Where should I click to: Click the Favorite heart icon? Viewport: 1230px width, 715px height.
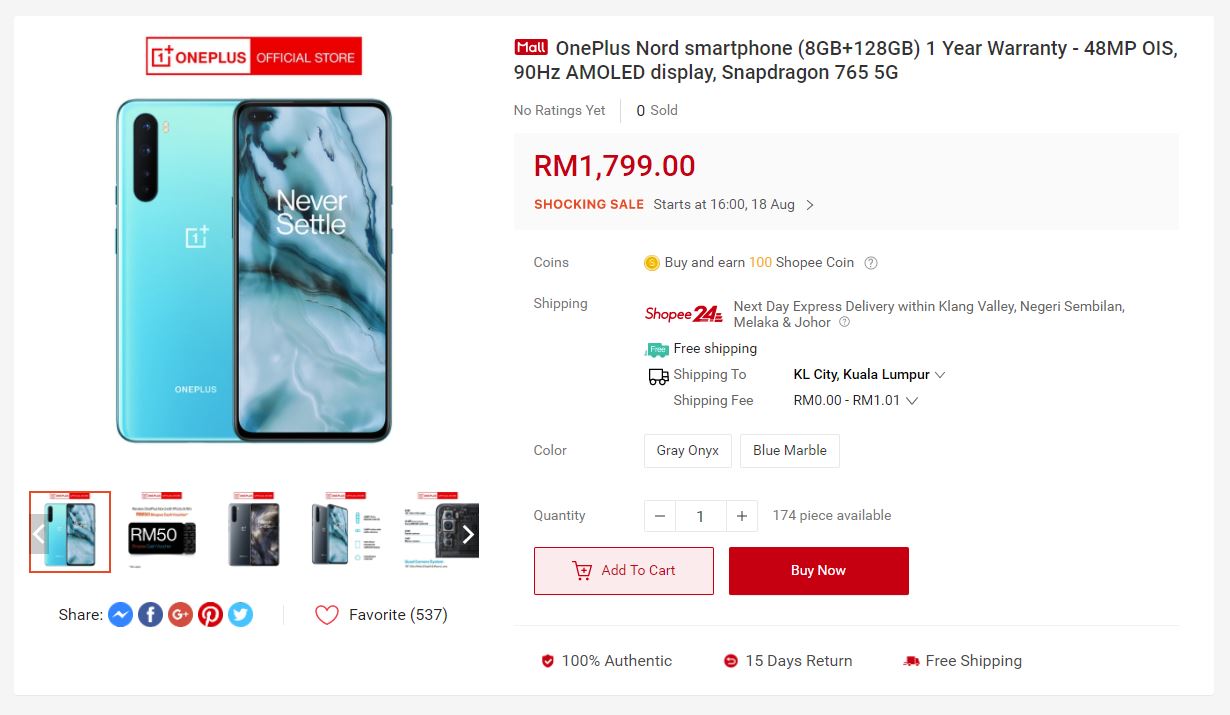[327, 615]
